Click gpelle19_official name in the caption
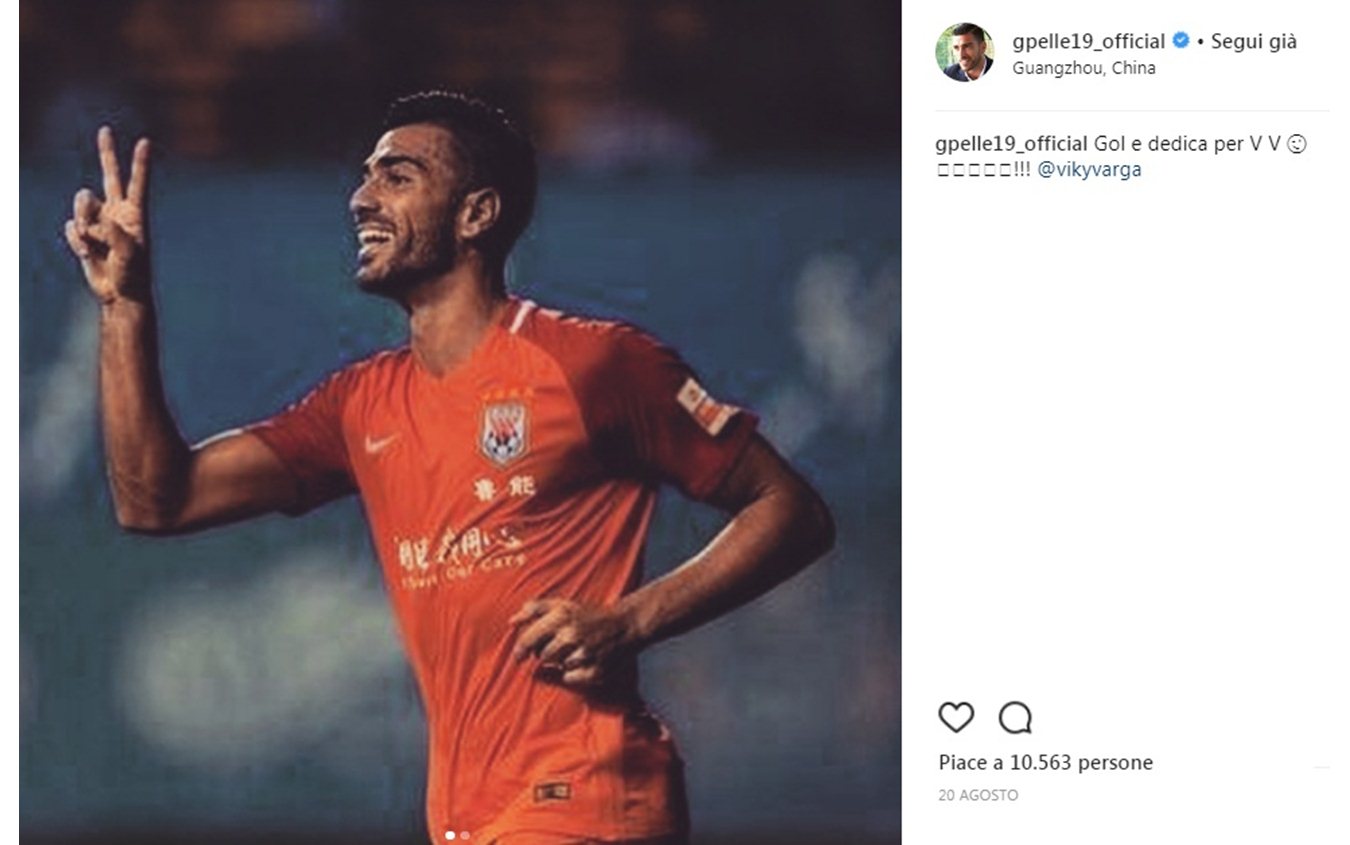The width and height of the screenshot is (1350, 845). click(x=1011, y=144)
